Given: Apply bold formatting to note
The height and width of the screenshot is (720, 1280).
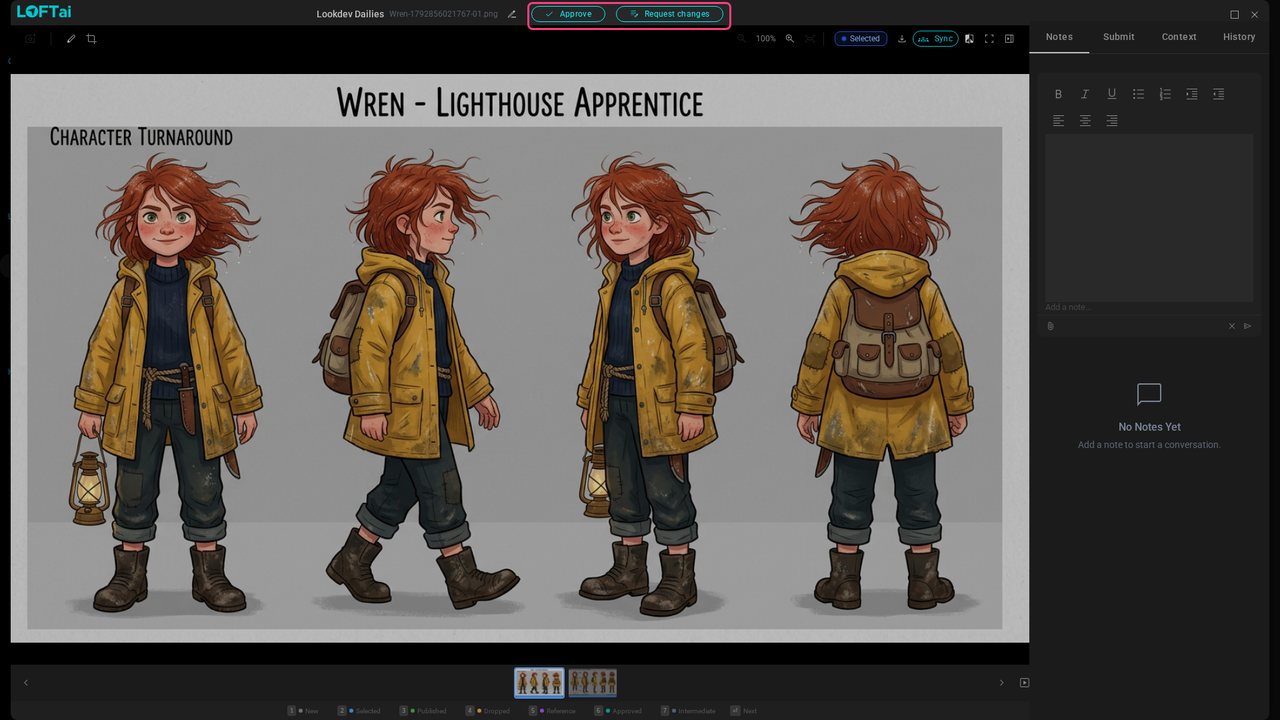Looking at the screenshot, I should (x=1058, y=94).
